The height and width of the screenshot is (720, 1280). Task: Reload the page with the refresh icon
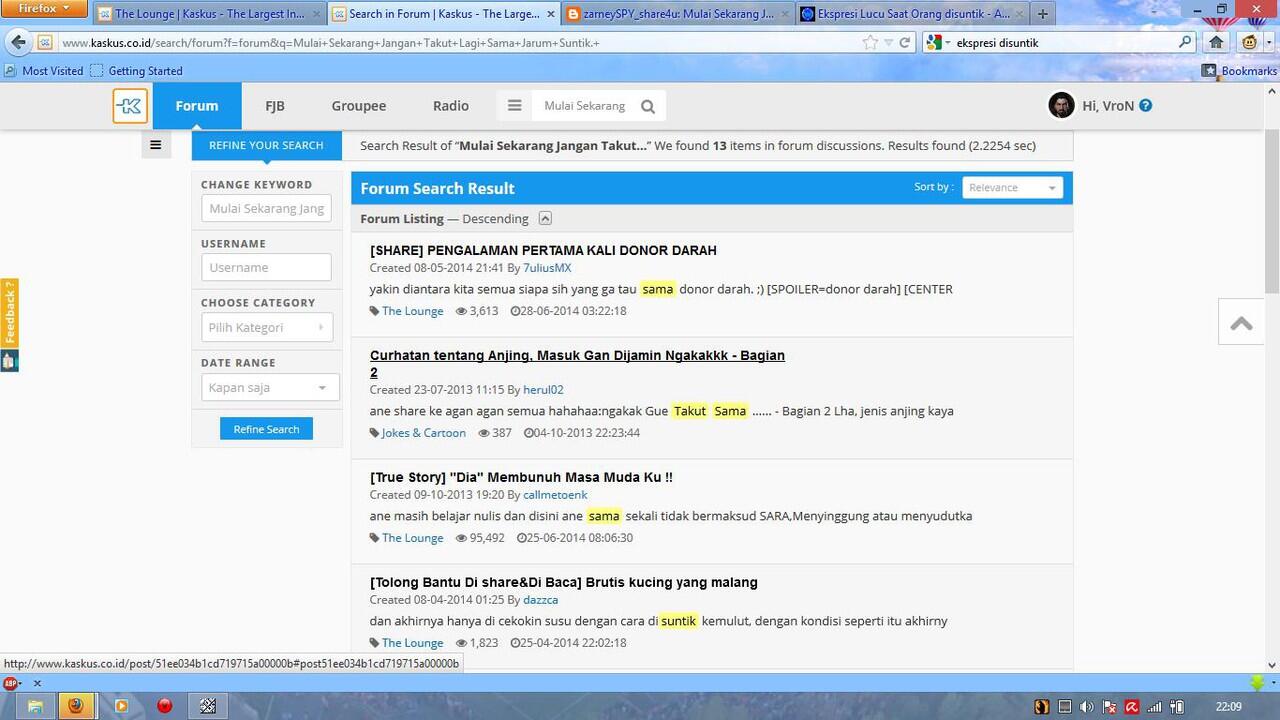tap(905, 42)
